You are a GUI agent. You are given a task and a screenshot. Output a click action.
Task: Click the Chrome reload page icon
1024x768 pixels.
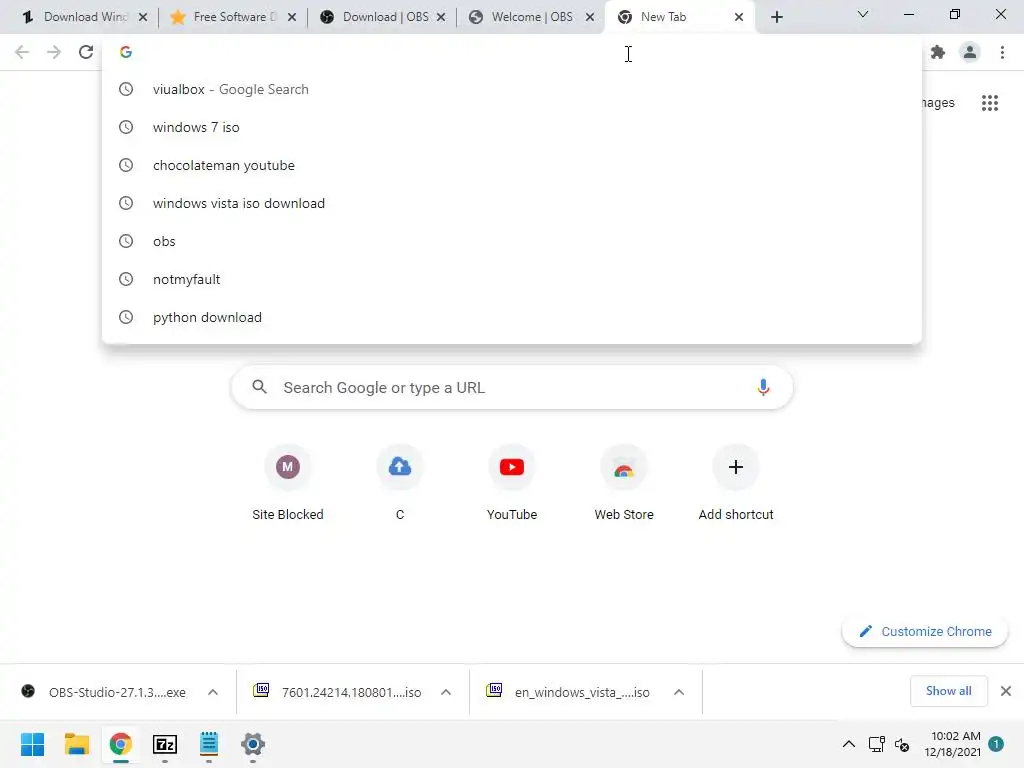pyautogui.click(x=86, y=52)
